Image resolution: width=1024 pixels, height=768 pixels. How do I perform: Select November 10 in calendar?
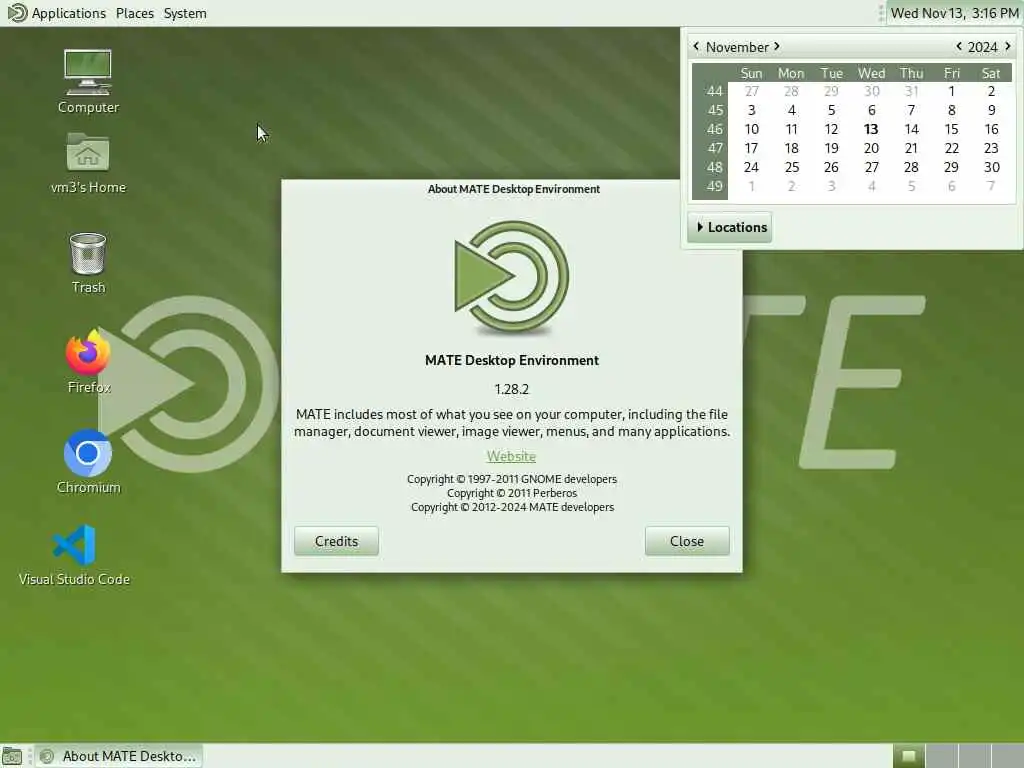(752, 129)
